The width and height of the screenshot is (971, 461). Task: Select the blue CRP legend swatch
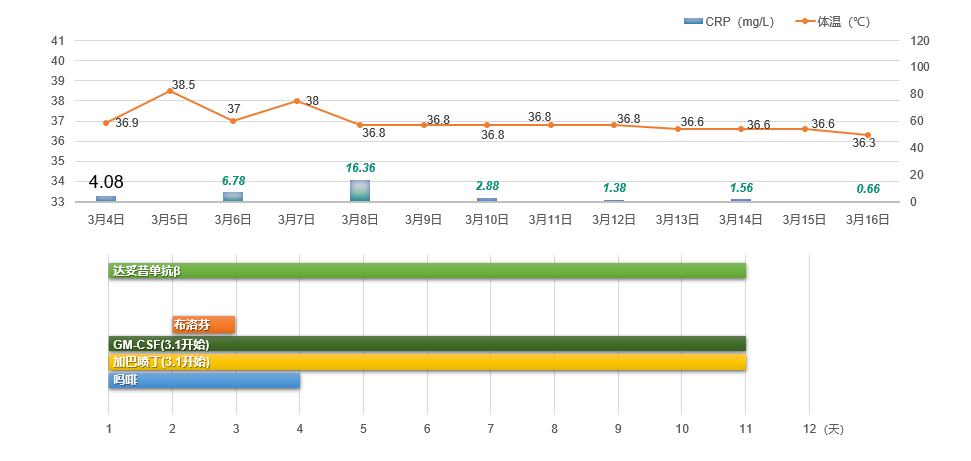coord(693,22)
